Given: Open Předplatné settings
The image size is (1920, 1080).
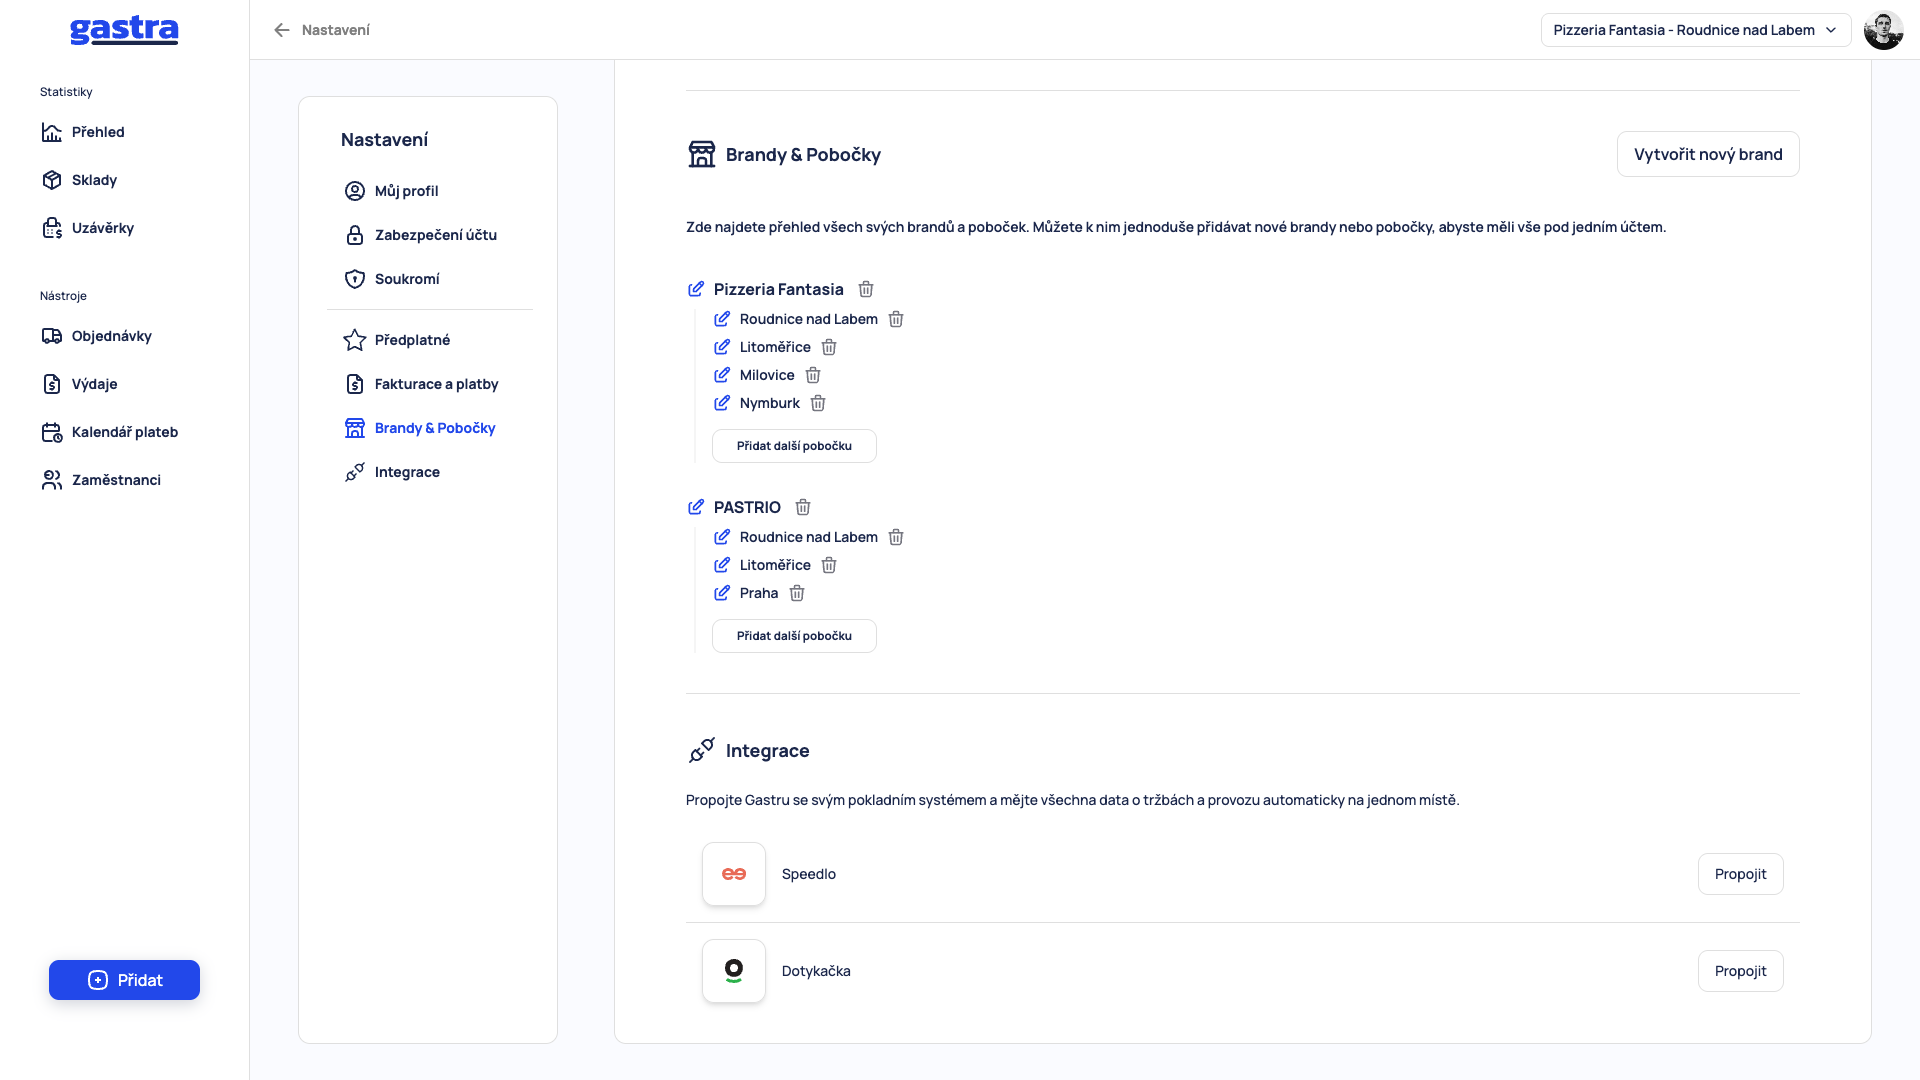Looking at the screenshot, I should (x=397, y=340).
